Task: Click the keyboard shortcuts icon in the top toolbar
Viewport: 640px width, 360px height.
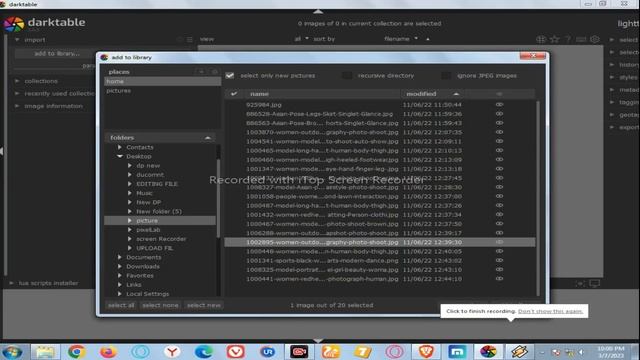Action: click(x=581, y=39)
